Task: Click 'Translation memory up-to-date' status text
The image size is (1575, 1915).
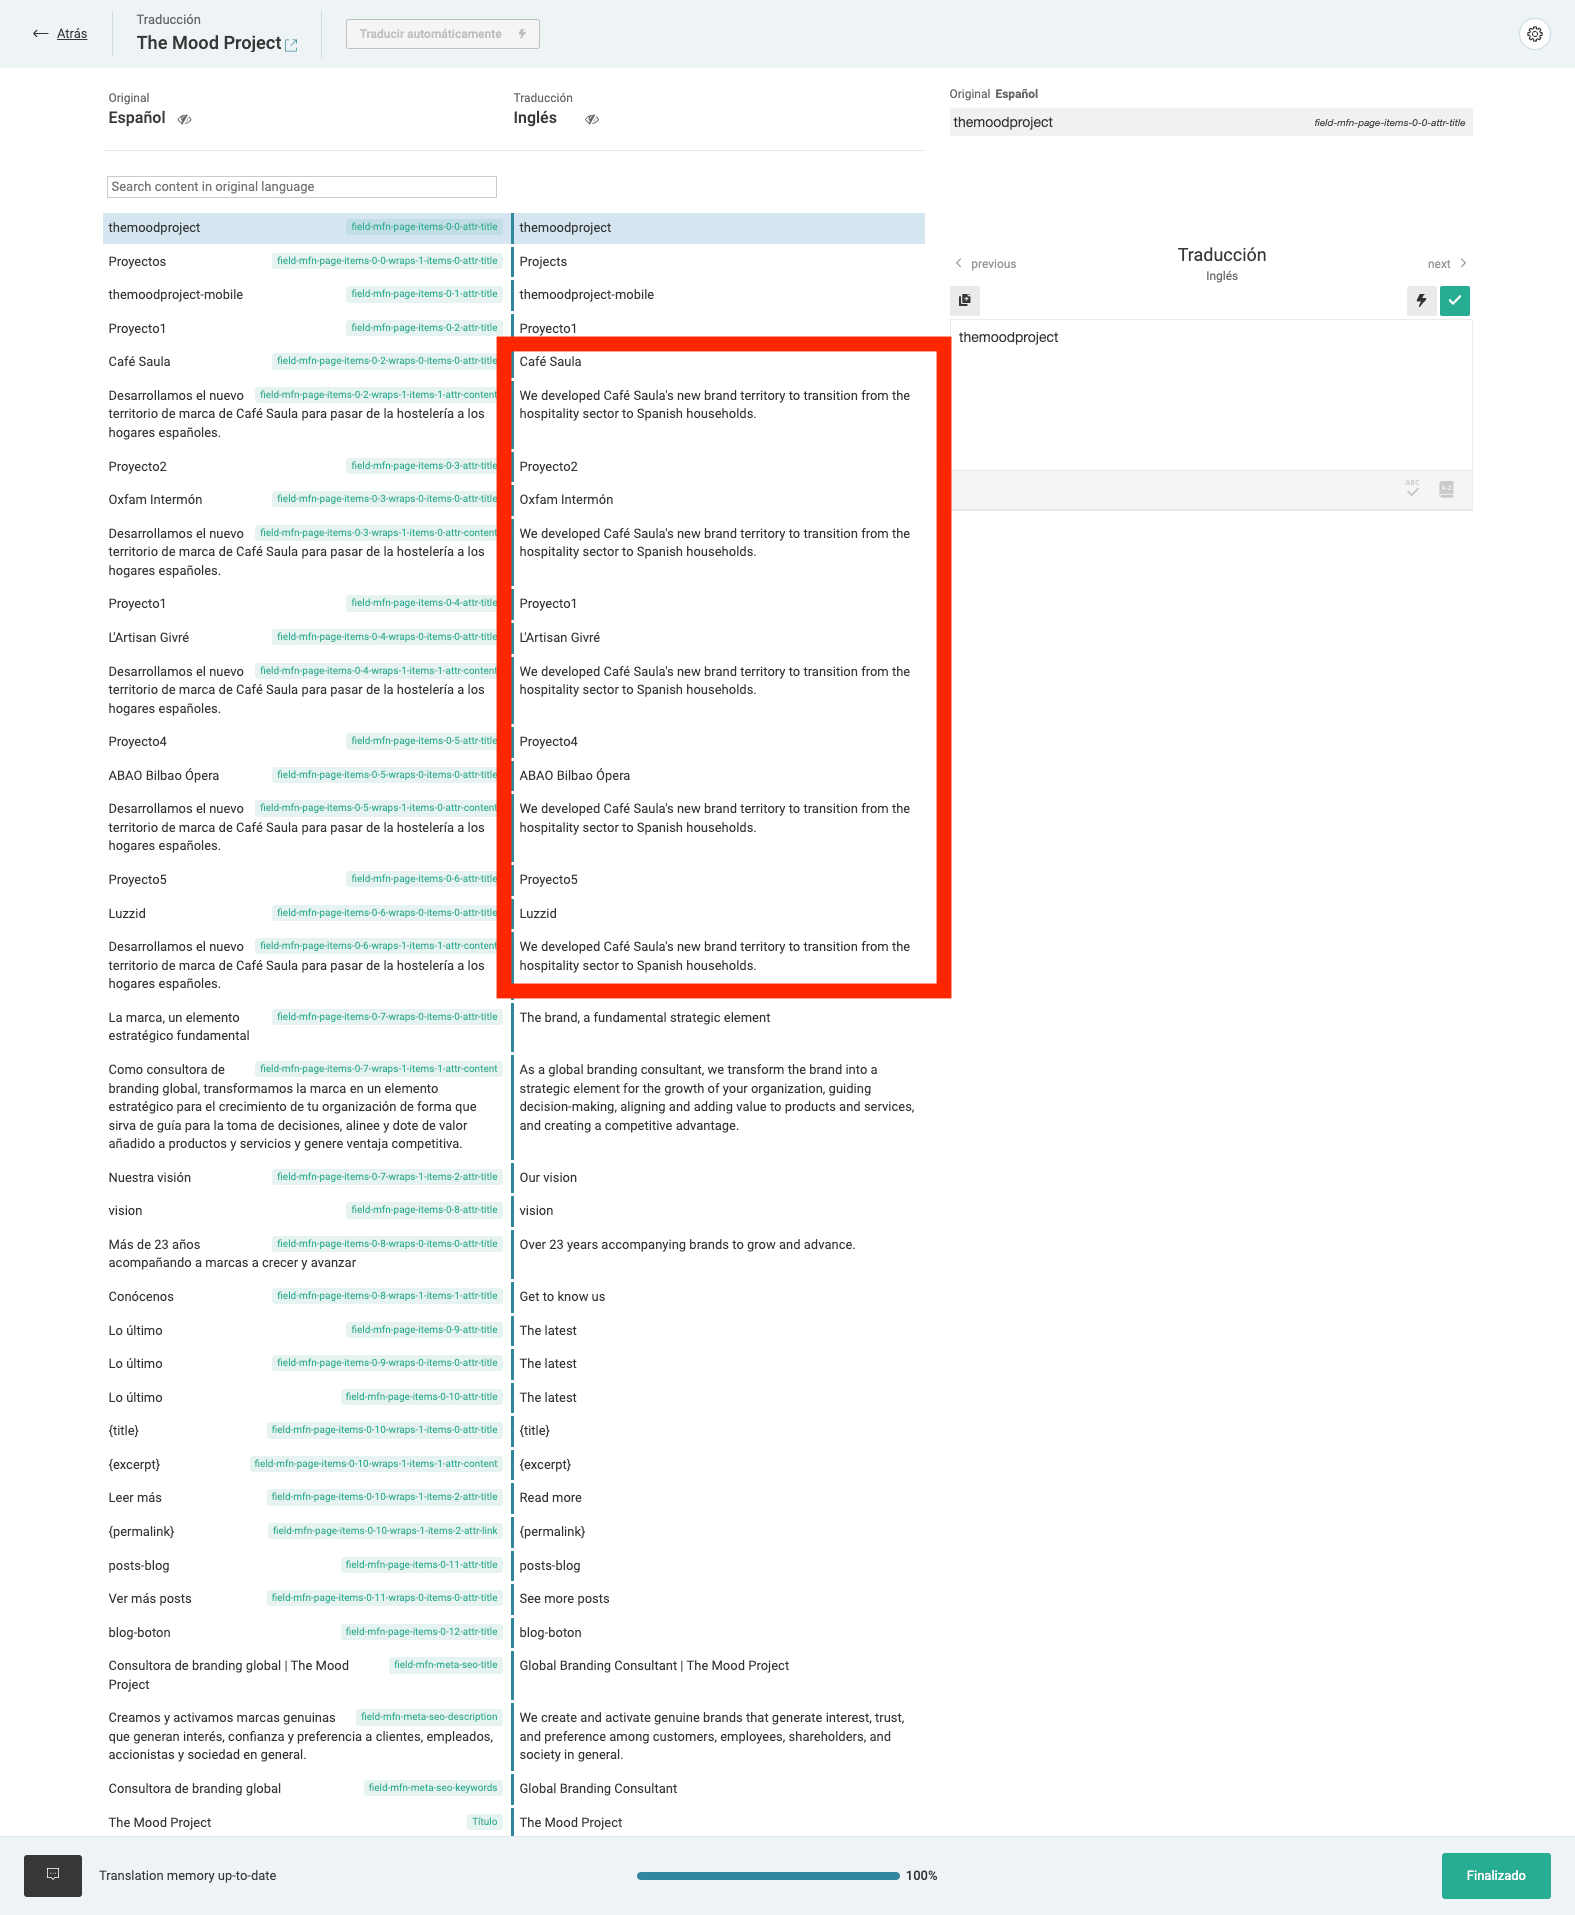Action: coord(188,1876)
